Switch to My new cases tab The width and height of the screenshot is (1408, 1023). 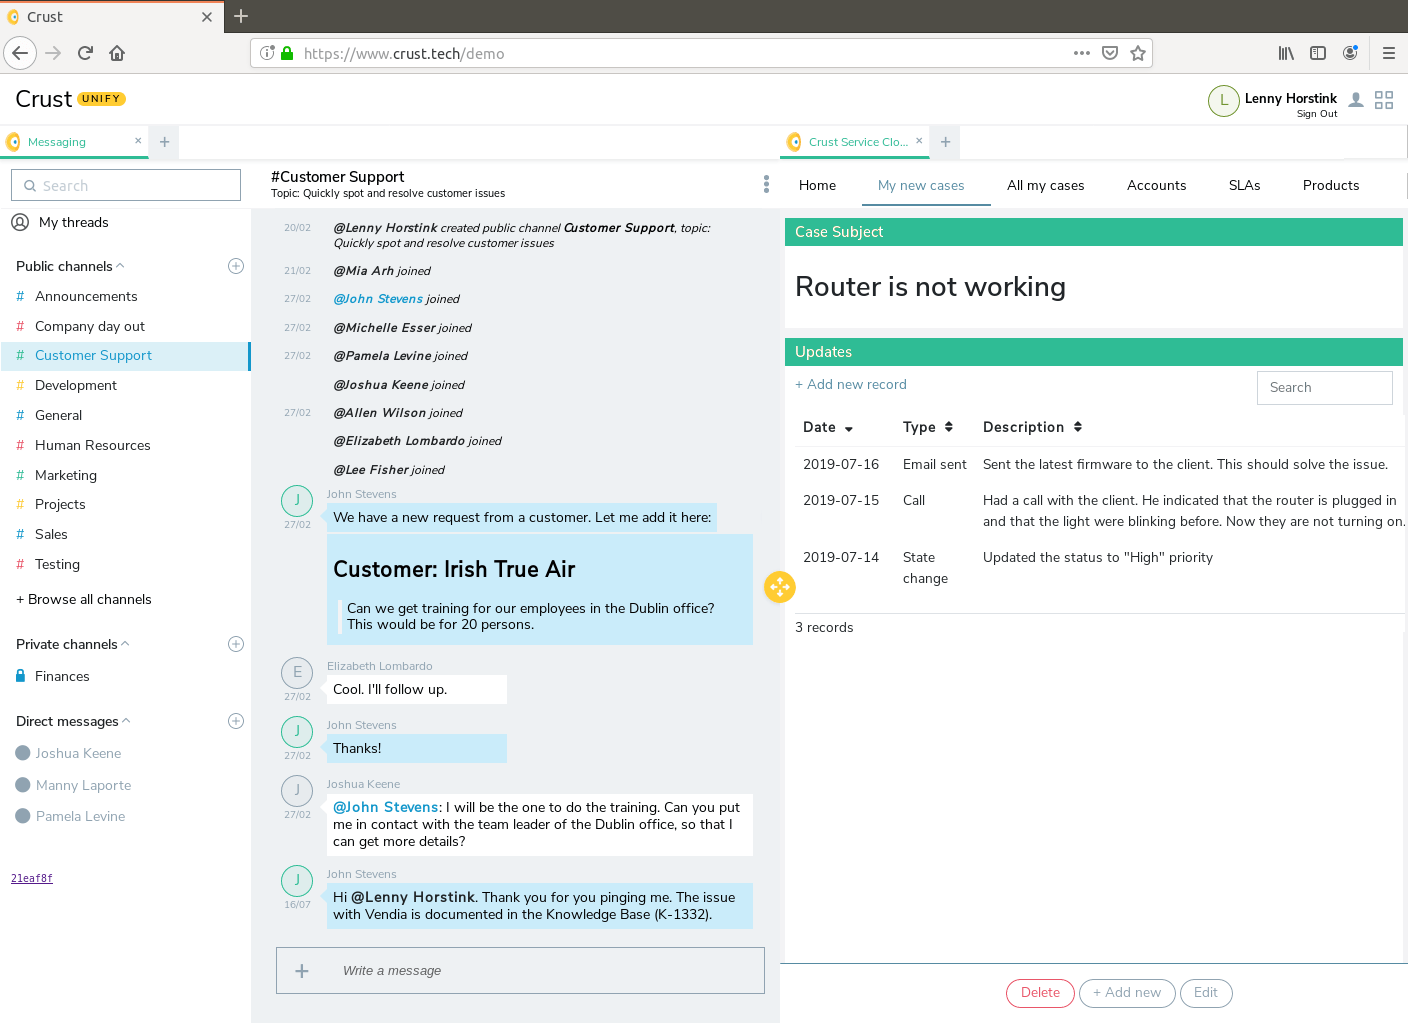click(921, 185)
